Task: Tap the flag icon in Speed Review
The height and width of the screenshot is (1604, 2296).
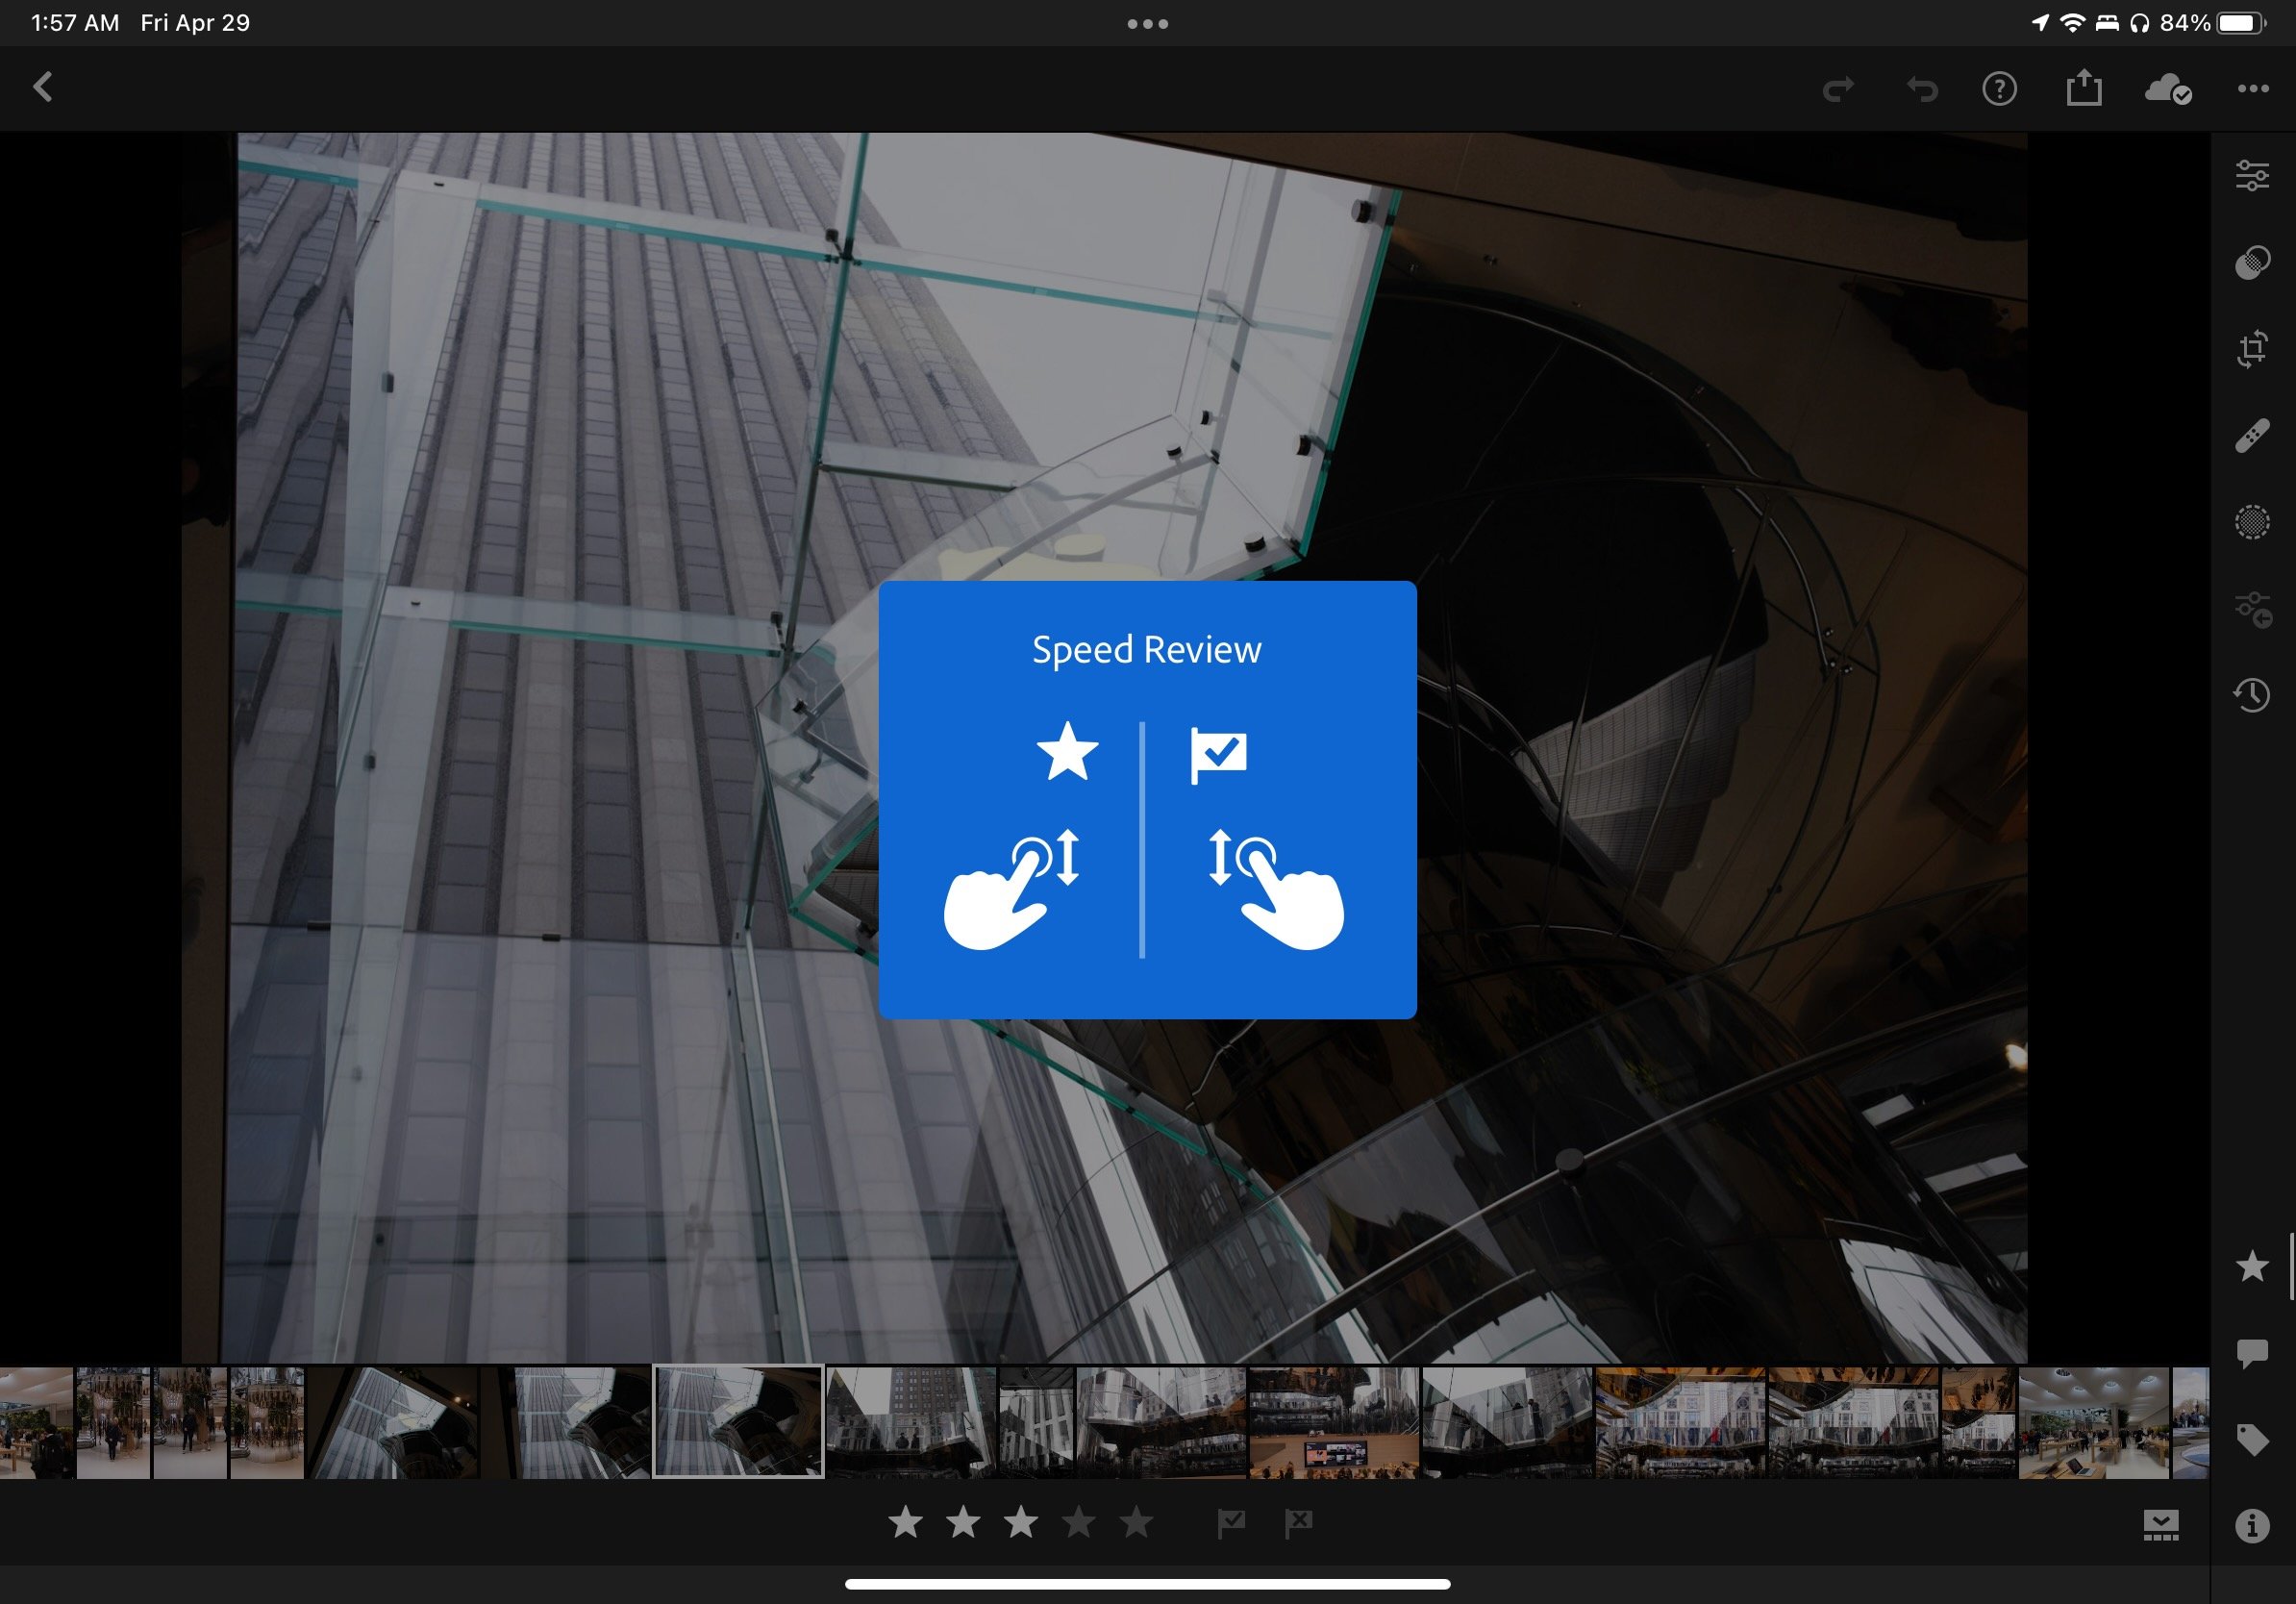Action: (1218, 755)
